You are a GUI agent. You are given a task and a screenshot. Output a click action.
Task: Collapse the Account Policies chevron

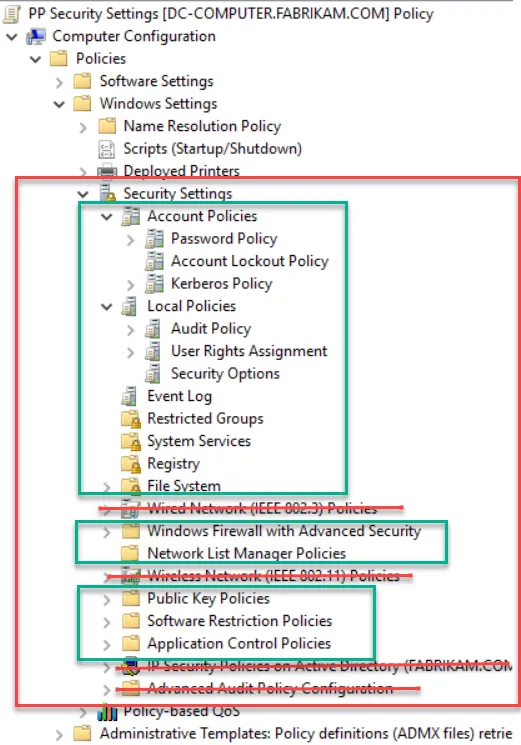(107, 217)
